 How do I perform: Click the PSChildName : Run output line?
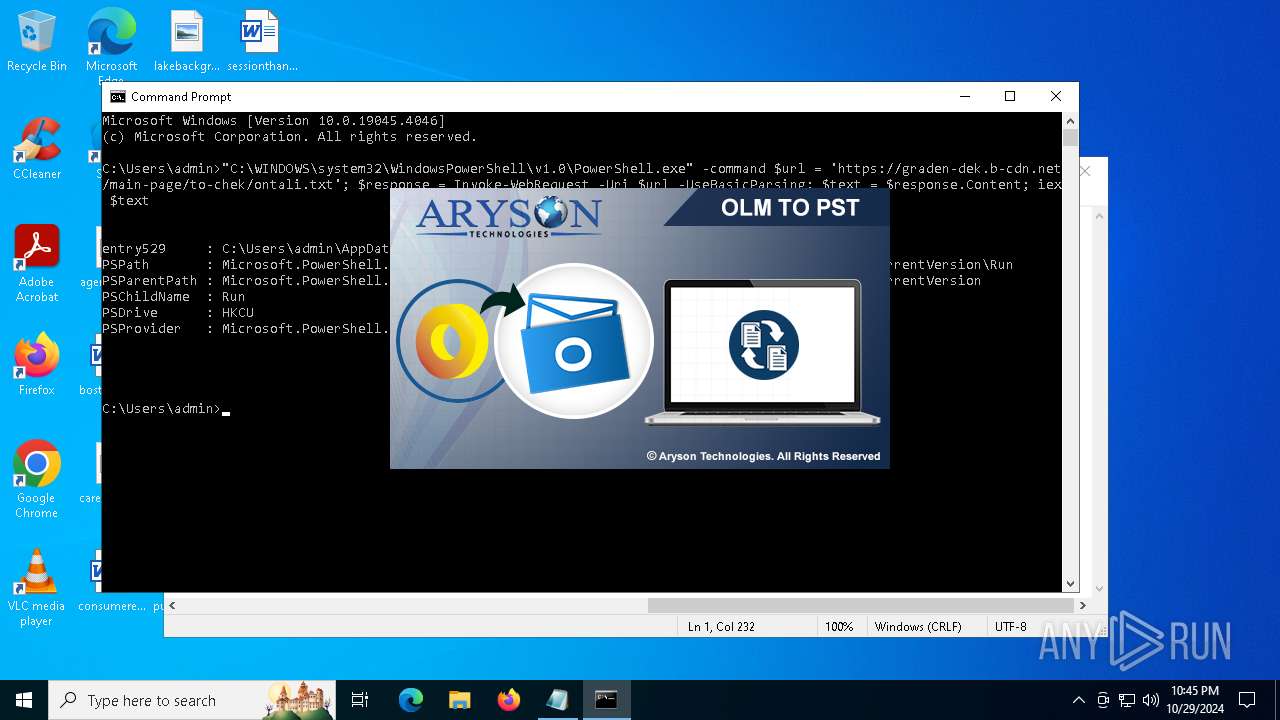tap(174, 297)
